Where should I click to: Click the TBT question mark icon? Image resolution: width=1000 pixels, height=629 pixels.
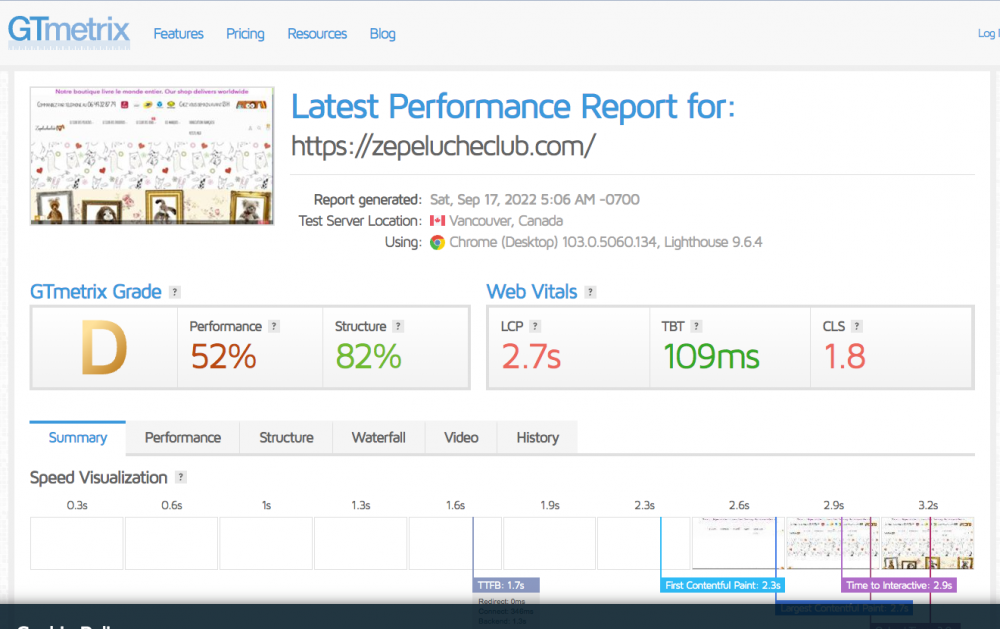point(697,326)
